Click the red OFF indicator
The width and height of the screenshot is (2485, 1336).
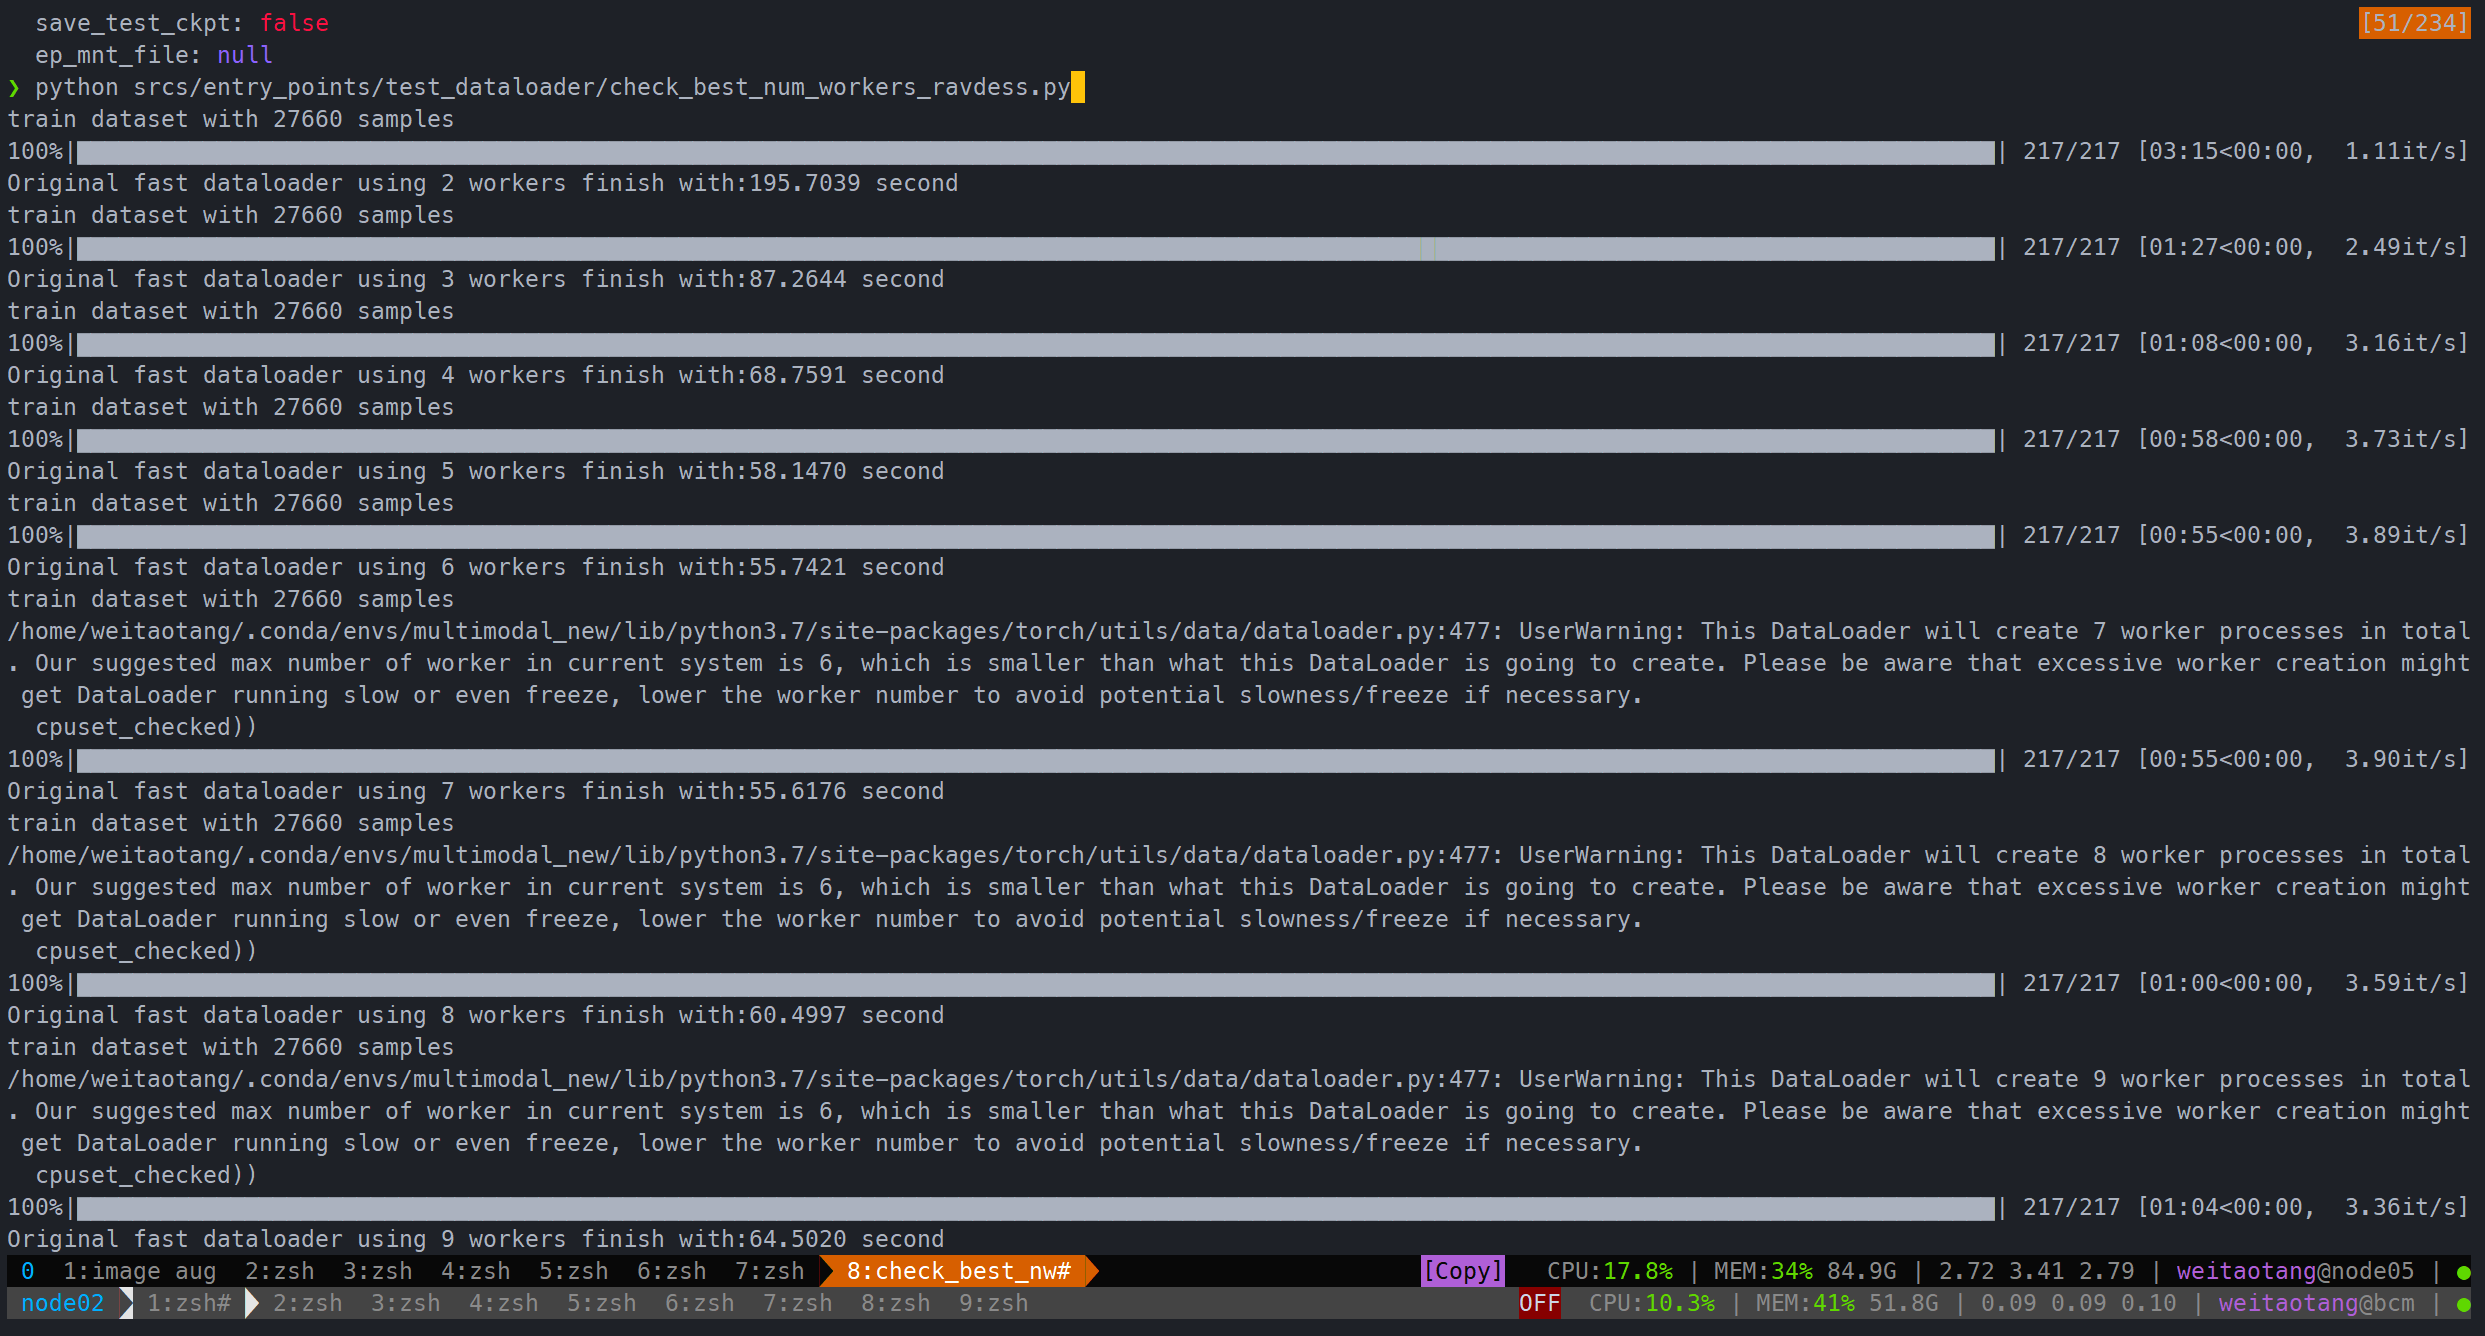[x=1539, y=1303]
